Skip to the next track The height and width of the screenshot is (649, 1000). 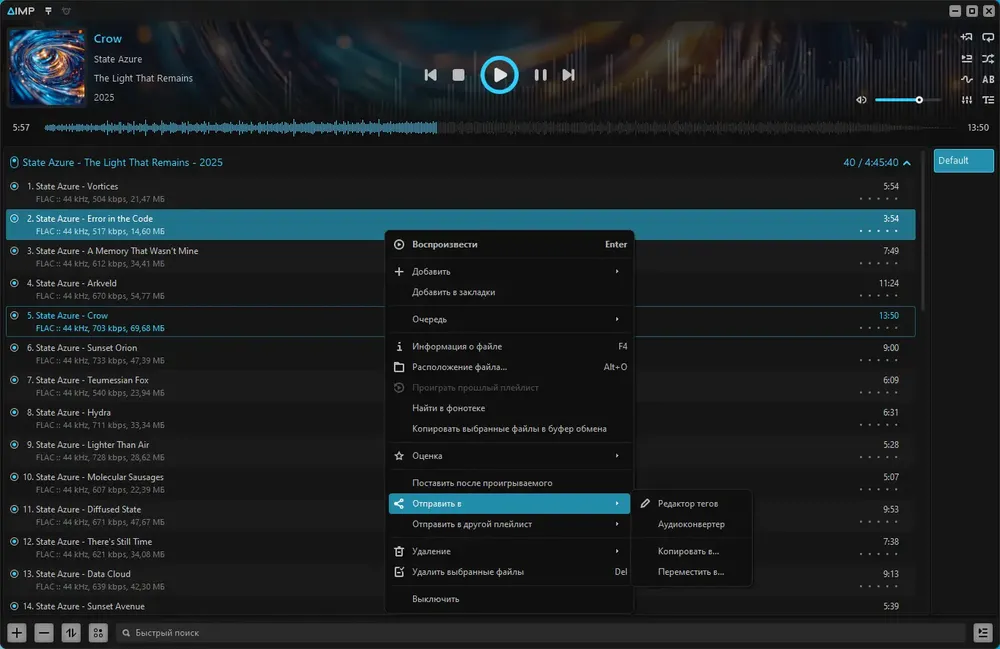[568, 75]
